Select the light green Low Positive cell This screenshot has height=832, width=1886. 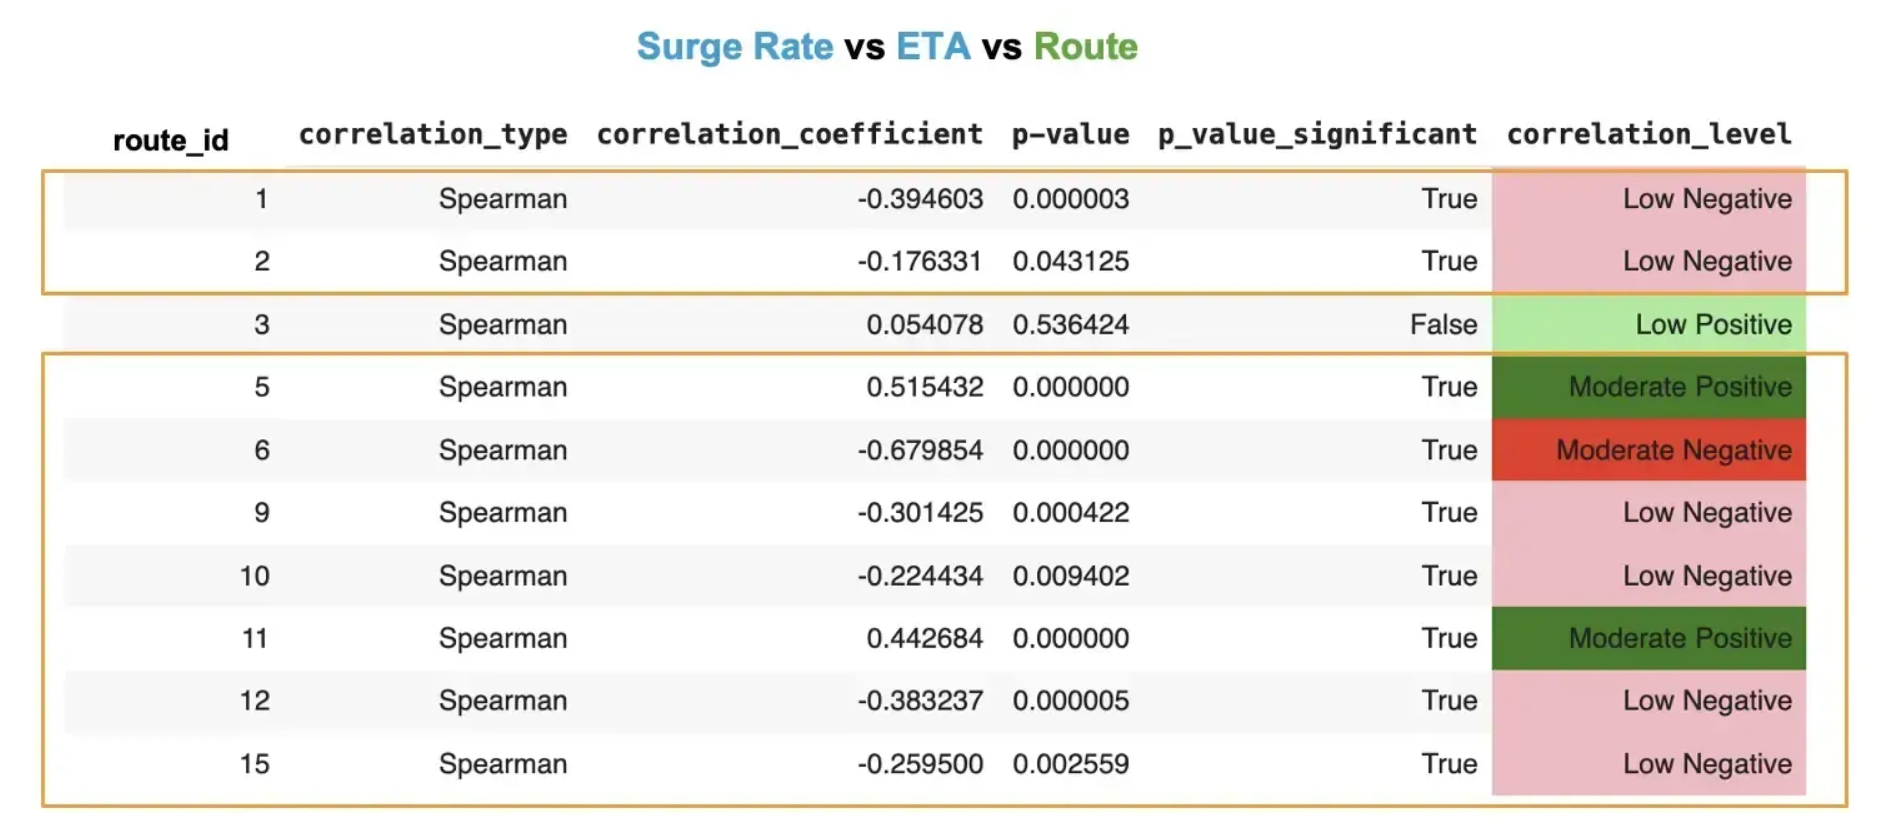1648,324
